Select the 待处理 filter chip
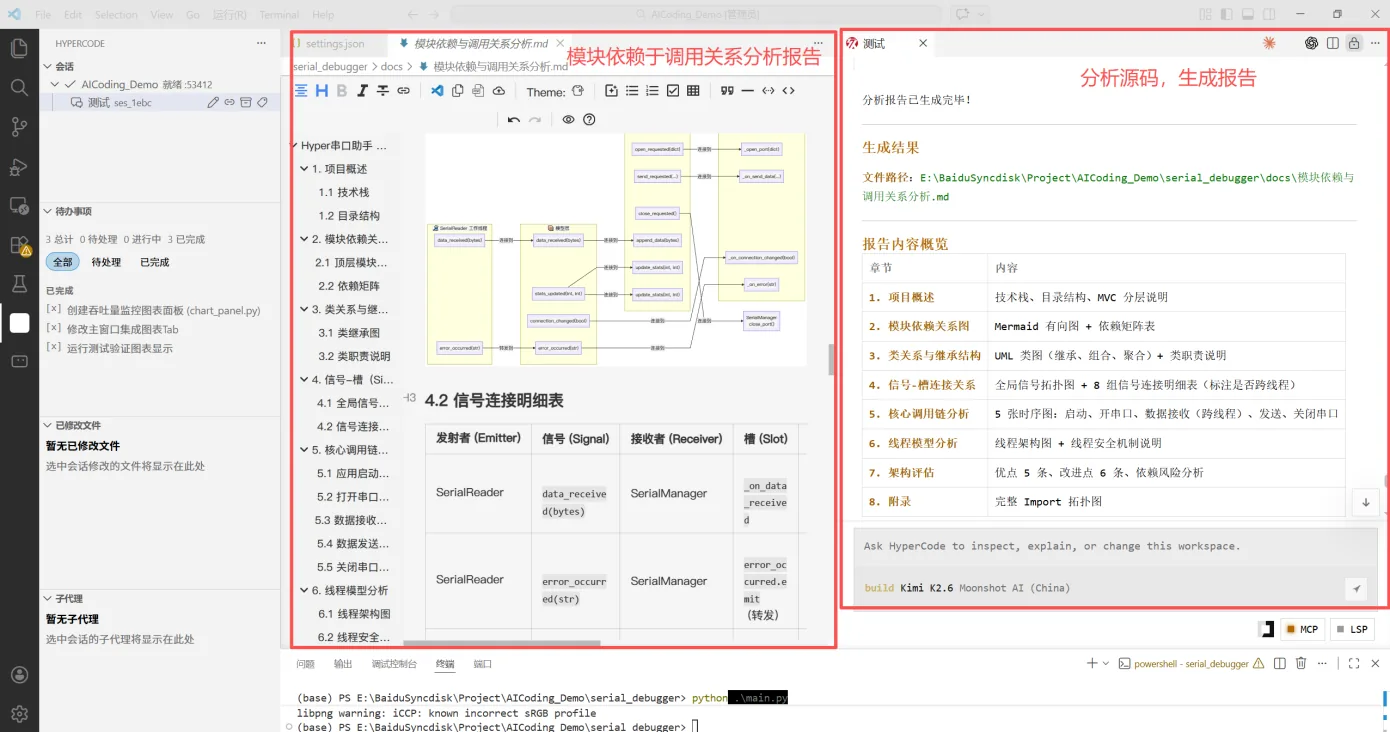The height and width of the screenshot is (732, 1390). tap(106, 262)
